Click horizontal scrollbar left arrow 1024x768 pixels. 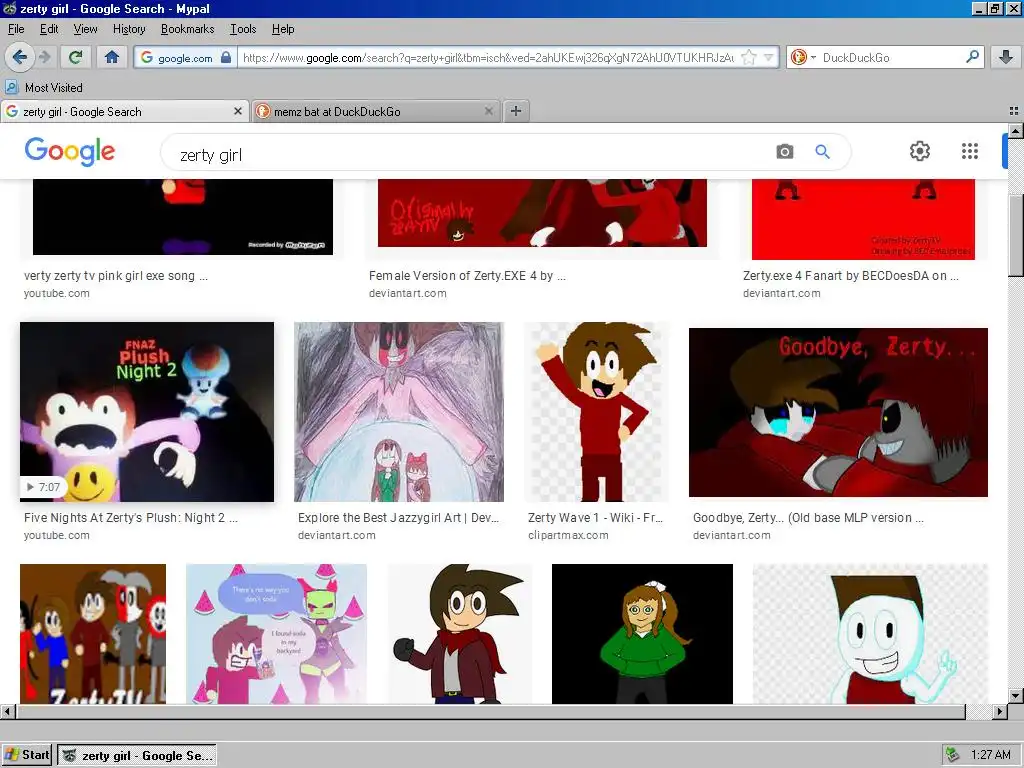click(x=8, y=711)
